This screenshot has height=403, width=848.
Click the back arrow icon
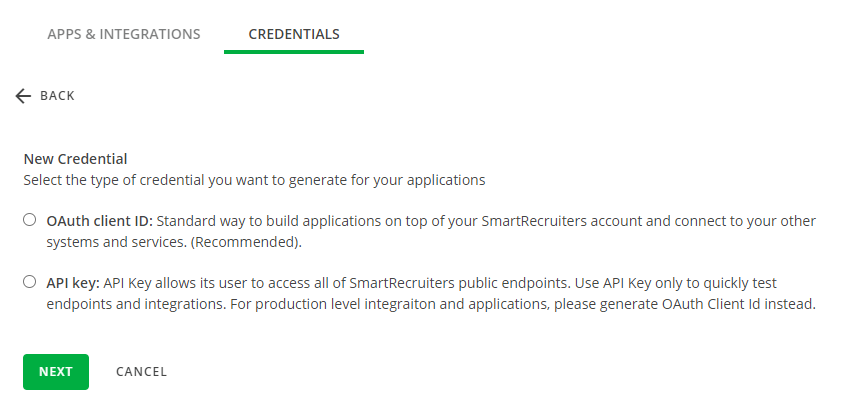[24, 96]
